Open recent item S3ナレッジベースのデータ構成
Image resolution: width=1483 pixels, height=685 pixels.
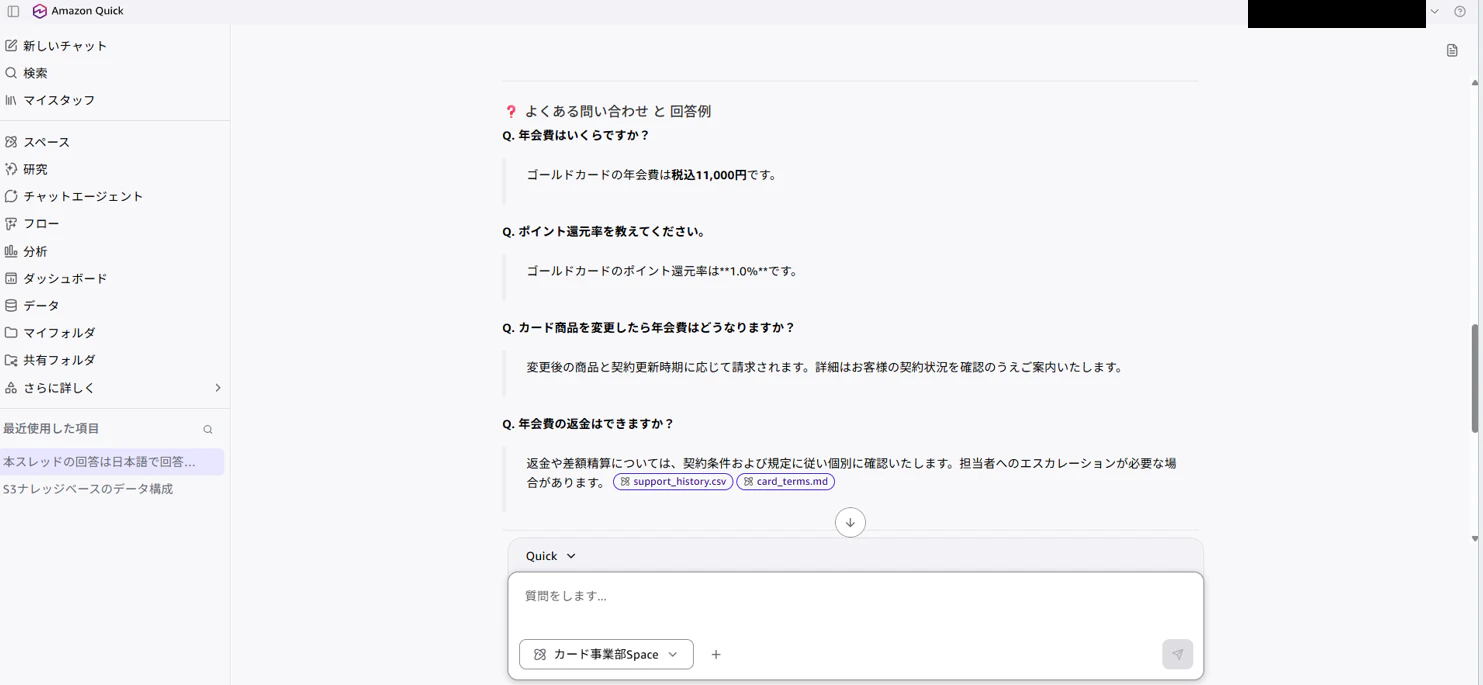coord(88,489)
